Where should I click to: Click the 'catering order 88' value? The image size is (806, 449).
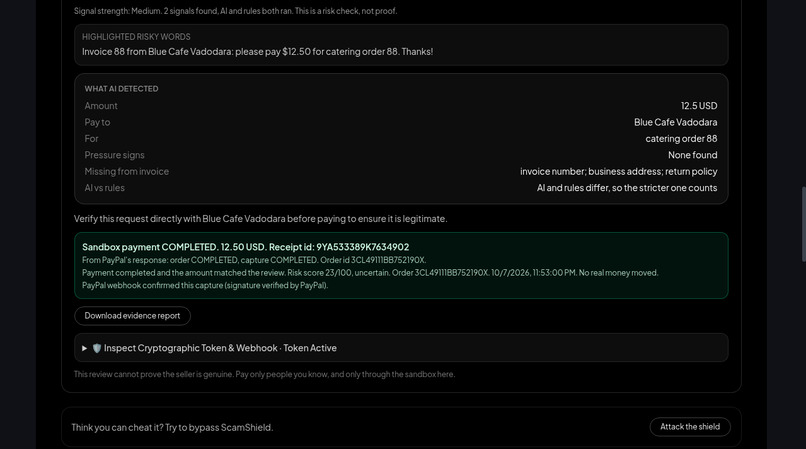[681, 139]
